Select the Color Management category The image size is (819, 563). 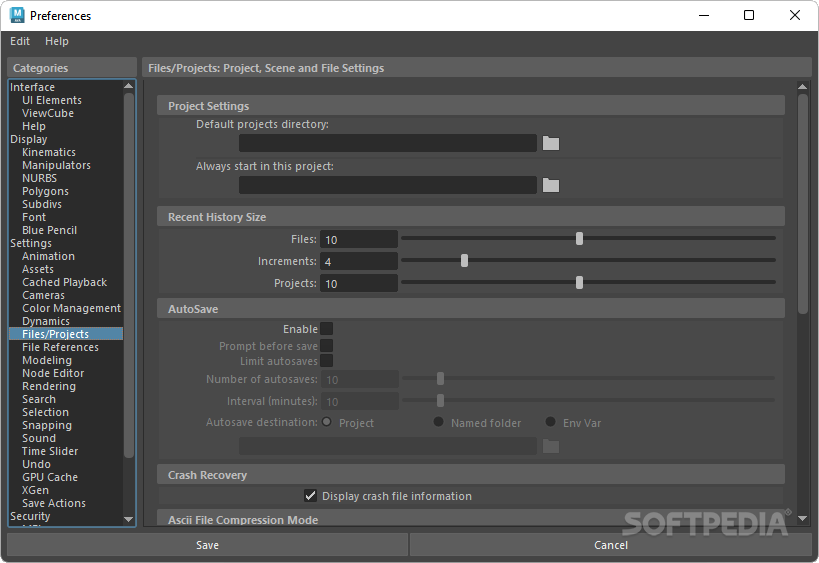tap(72, 309)
